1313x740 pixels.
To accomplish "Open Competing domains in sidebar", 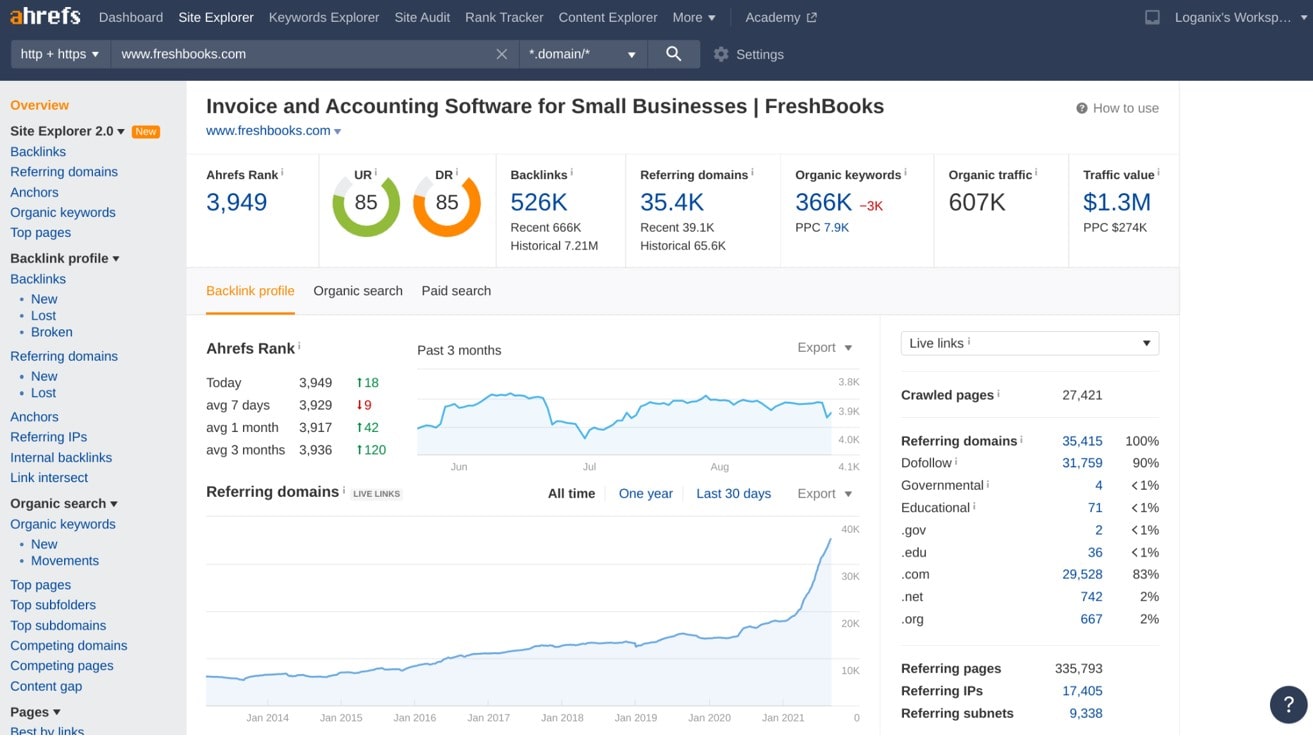I will 69,645.
